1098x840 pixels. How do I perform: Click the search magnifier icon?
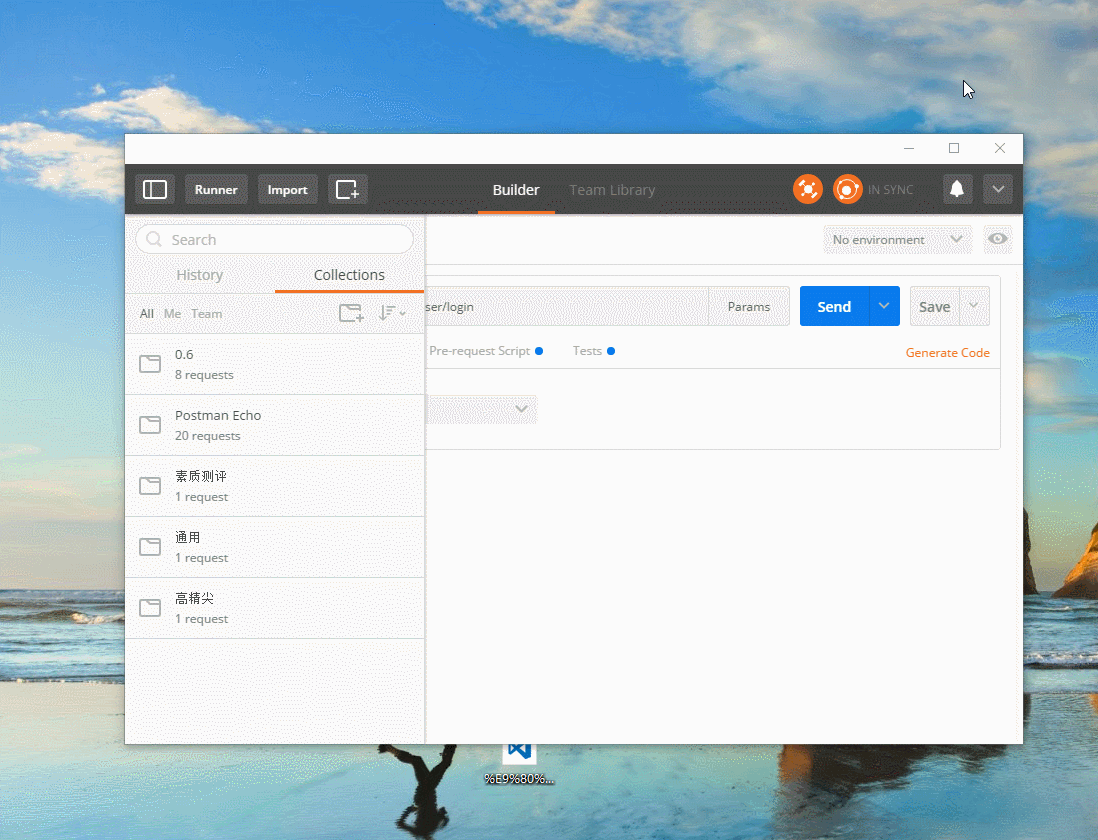tap(154, 239)
